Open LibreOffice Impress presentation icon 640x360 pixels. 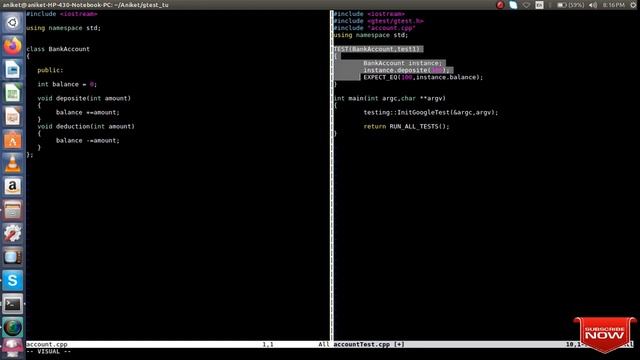pyautogui.click(x=12, y=116)
